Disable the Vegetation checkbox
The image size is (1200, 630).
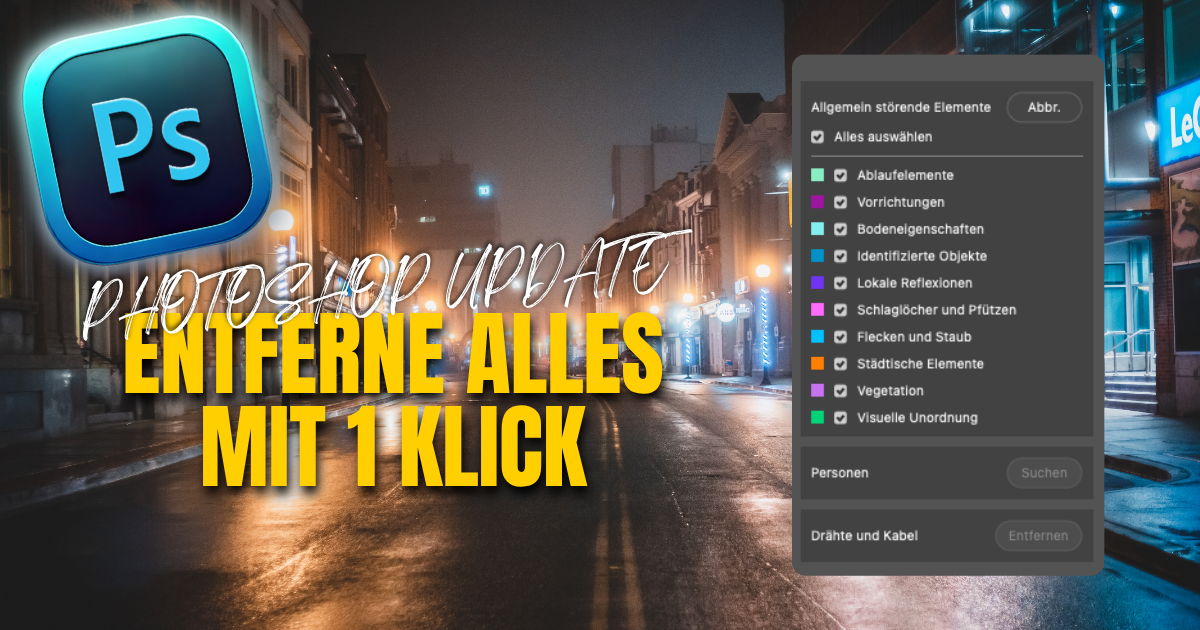841,391
